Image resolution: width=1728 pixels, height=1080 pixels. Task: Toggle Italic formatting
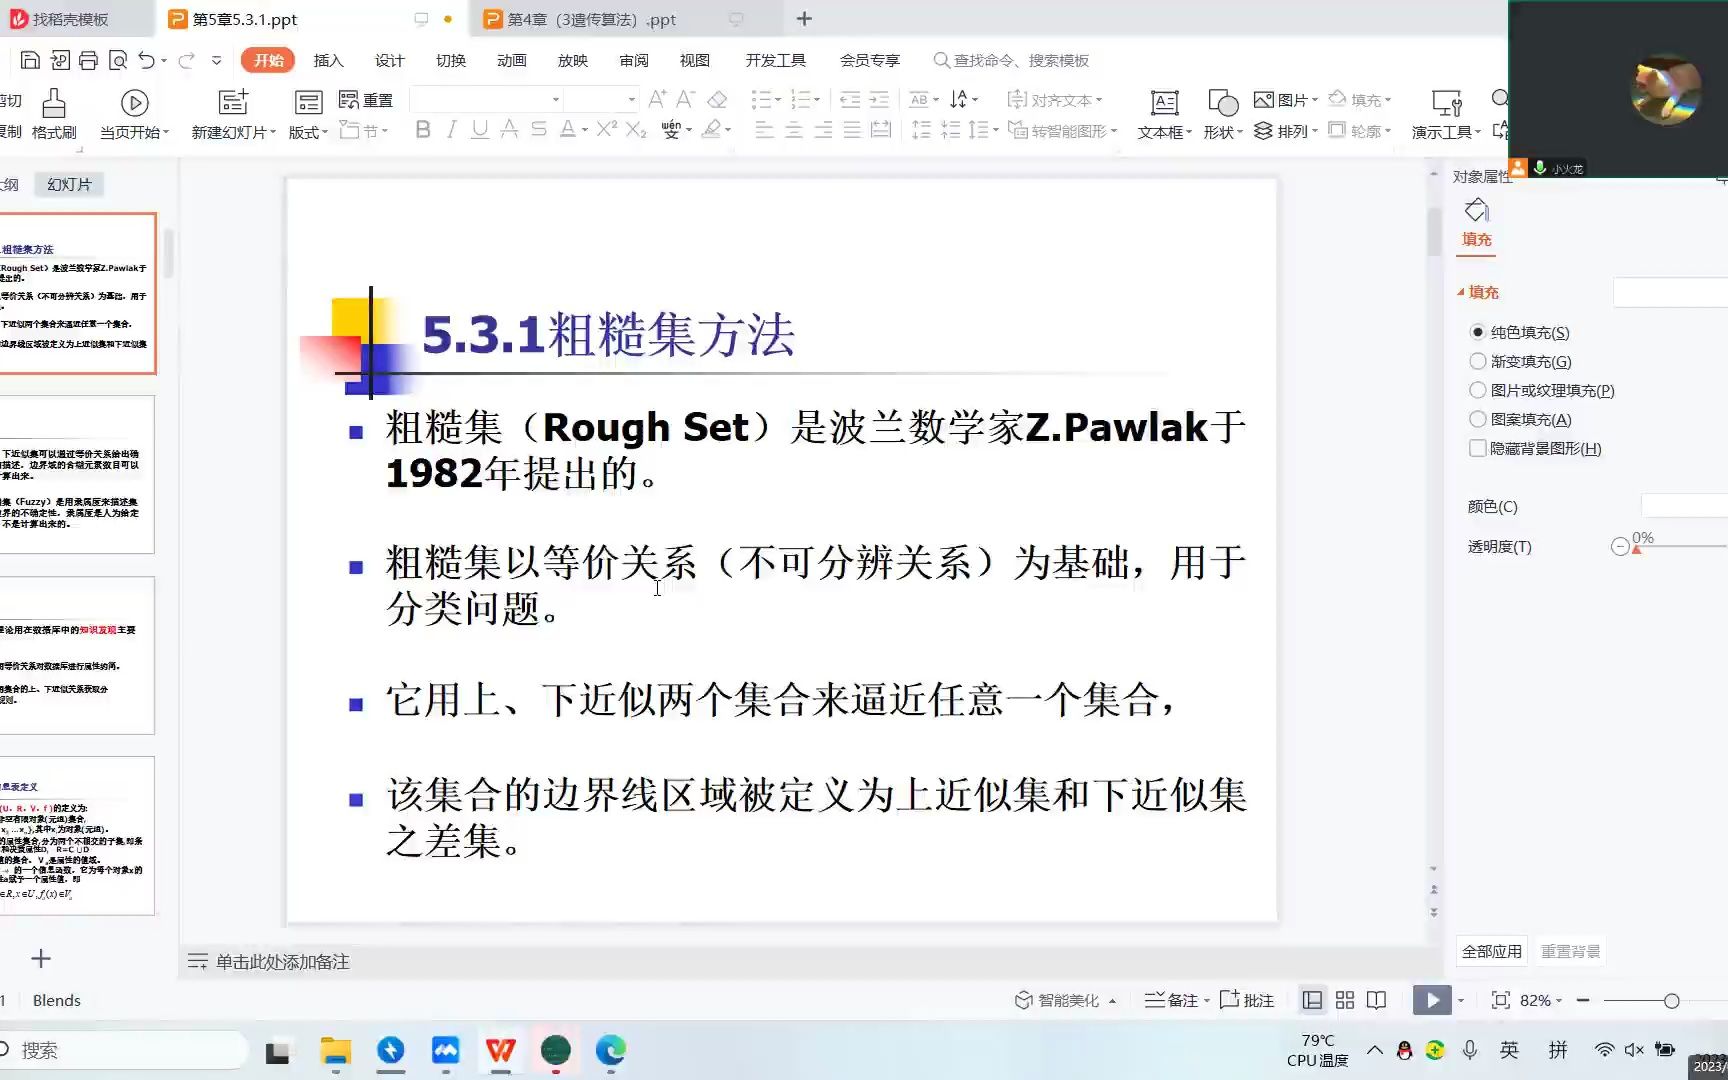451,130
